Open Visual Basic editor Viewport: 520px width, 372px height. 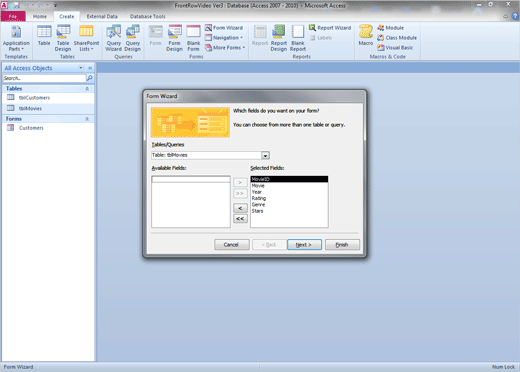click(x=395, y=48)
